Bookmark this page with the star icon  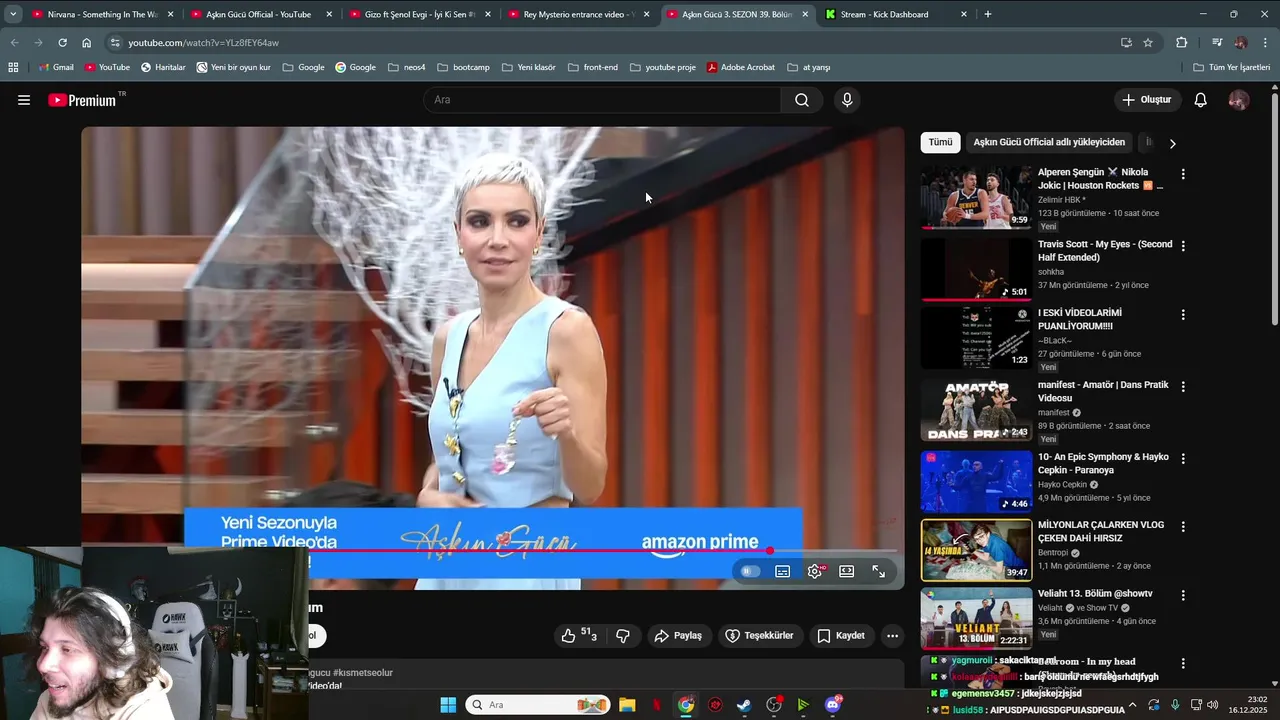point(1148,43)
